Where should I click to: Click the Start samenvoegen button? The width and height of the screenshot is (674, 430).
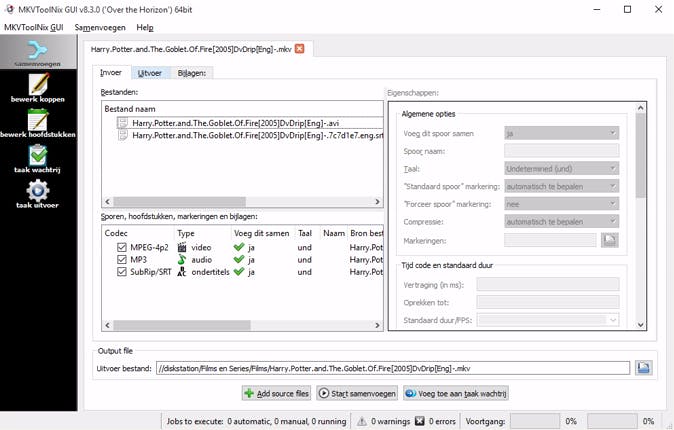357,393
